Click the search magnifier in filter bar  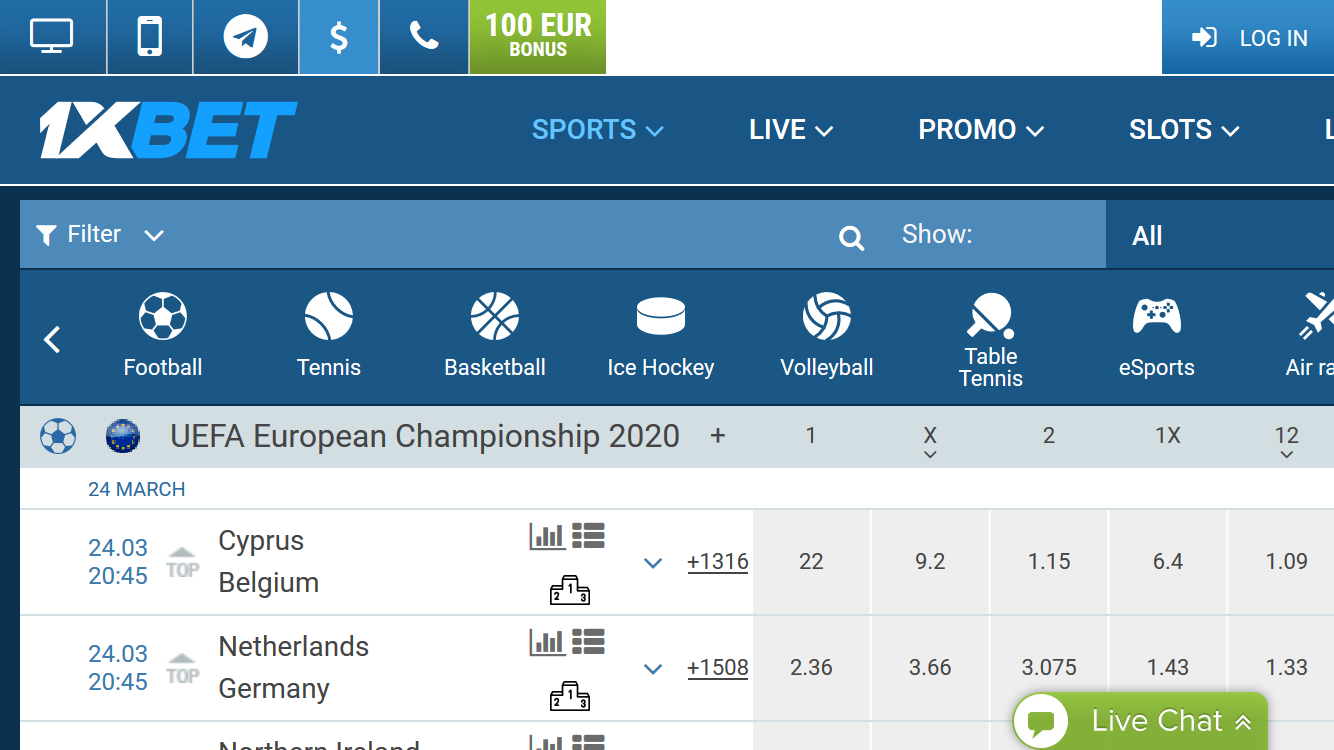pos(851,237)
